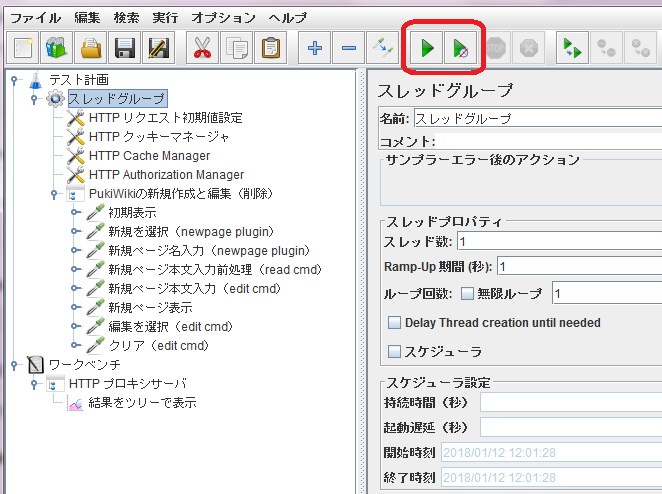Check Delay Thread creation until needed
The image size is (662, 494).
pos(394,323)
